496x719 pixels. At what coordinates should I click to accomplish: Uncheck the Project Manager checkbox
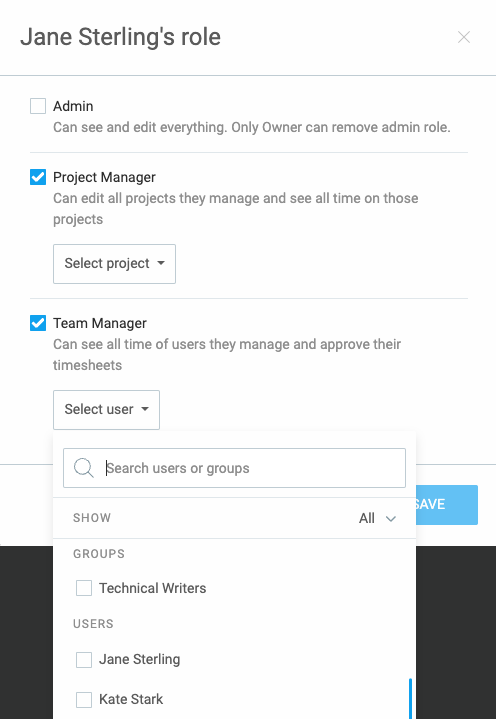[x=38, y=177]
